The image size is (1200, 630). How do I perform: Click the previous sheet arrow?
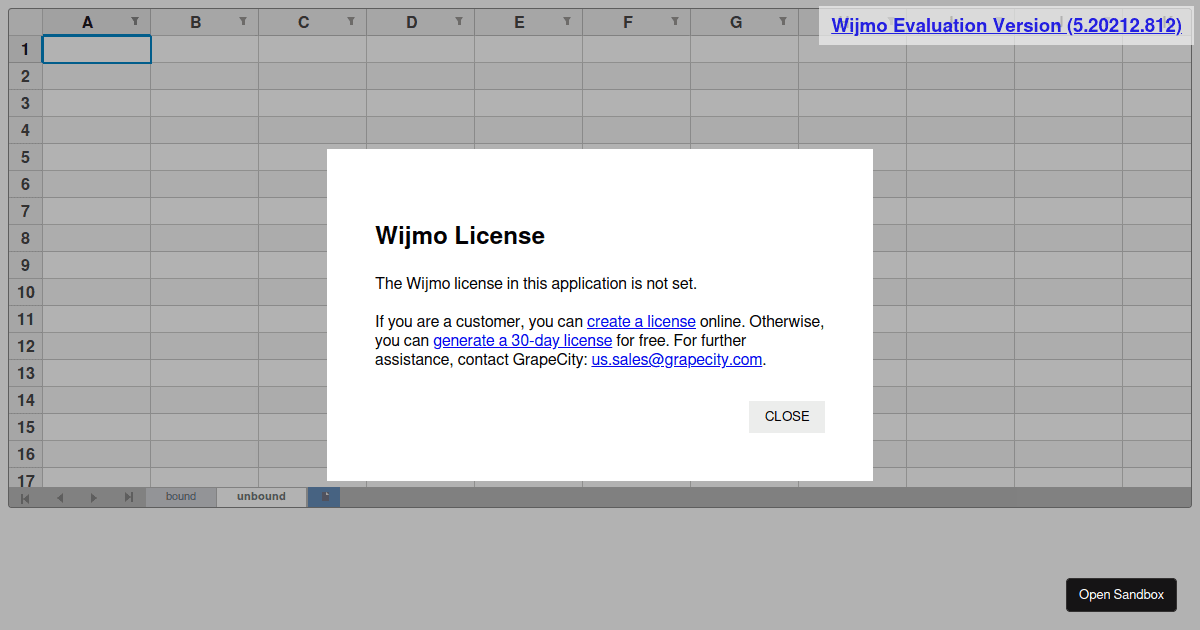59,497
